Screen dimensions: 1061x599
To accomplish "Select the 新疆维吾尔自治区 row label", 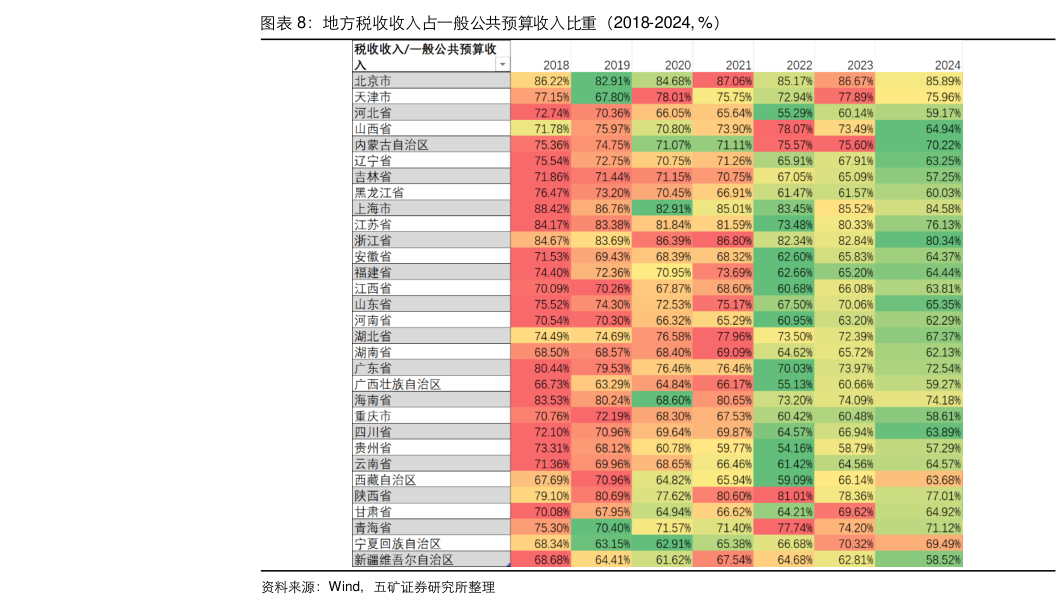I will 432,560.
